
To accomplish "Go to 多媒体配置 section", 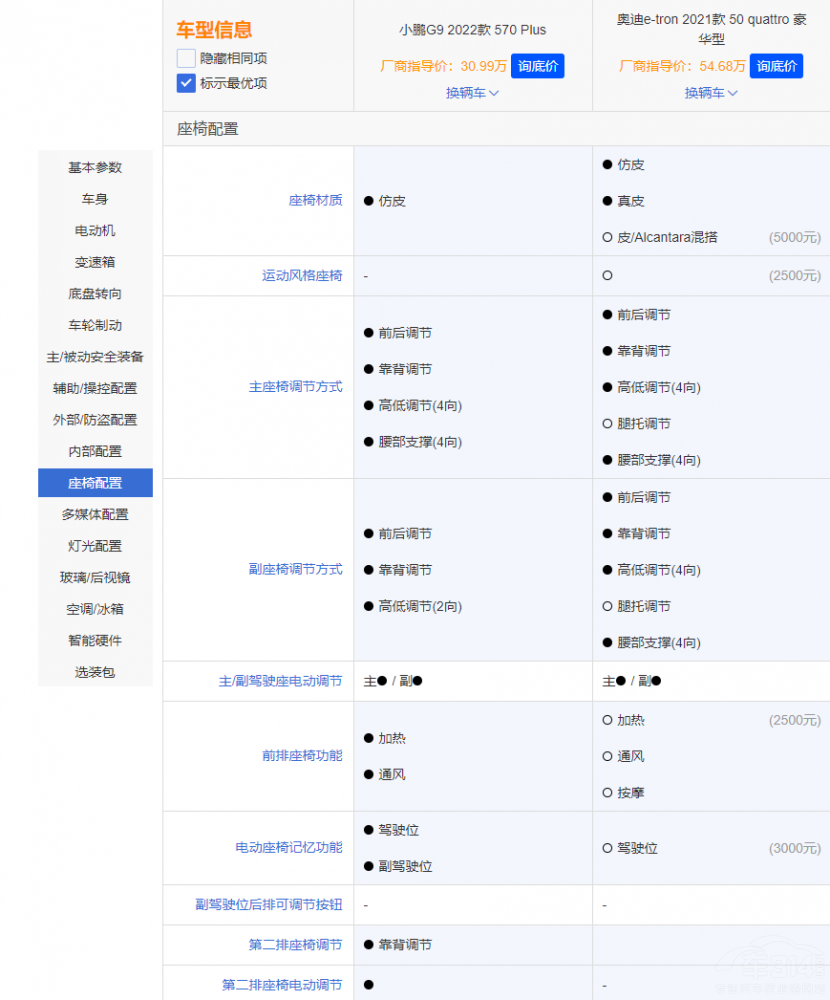I will [x=95, y=514].
